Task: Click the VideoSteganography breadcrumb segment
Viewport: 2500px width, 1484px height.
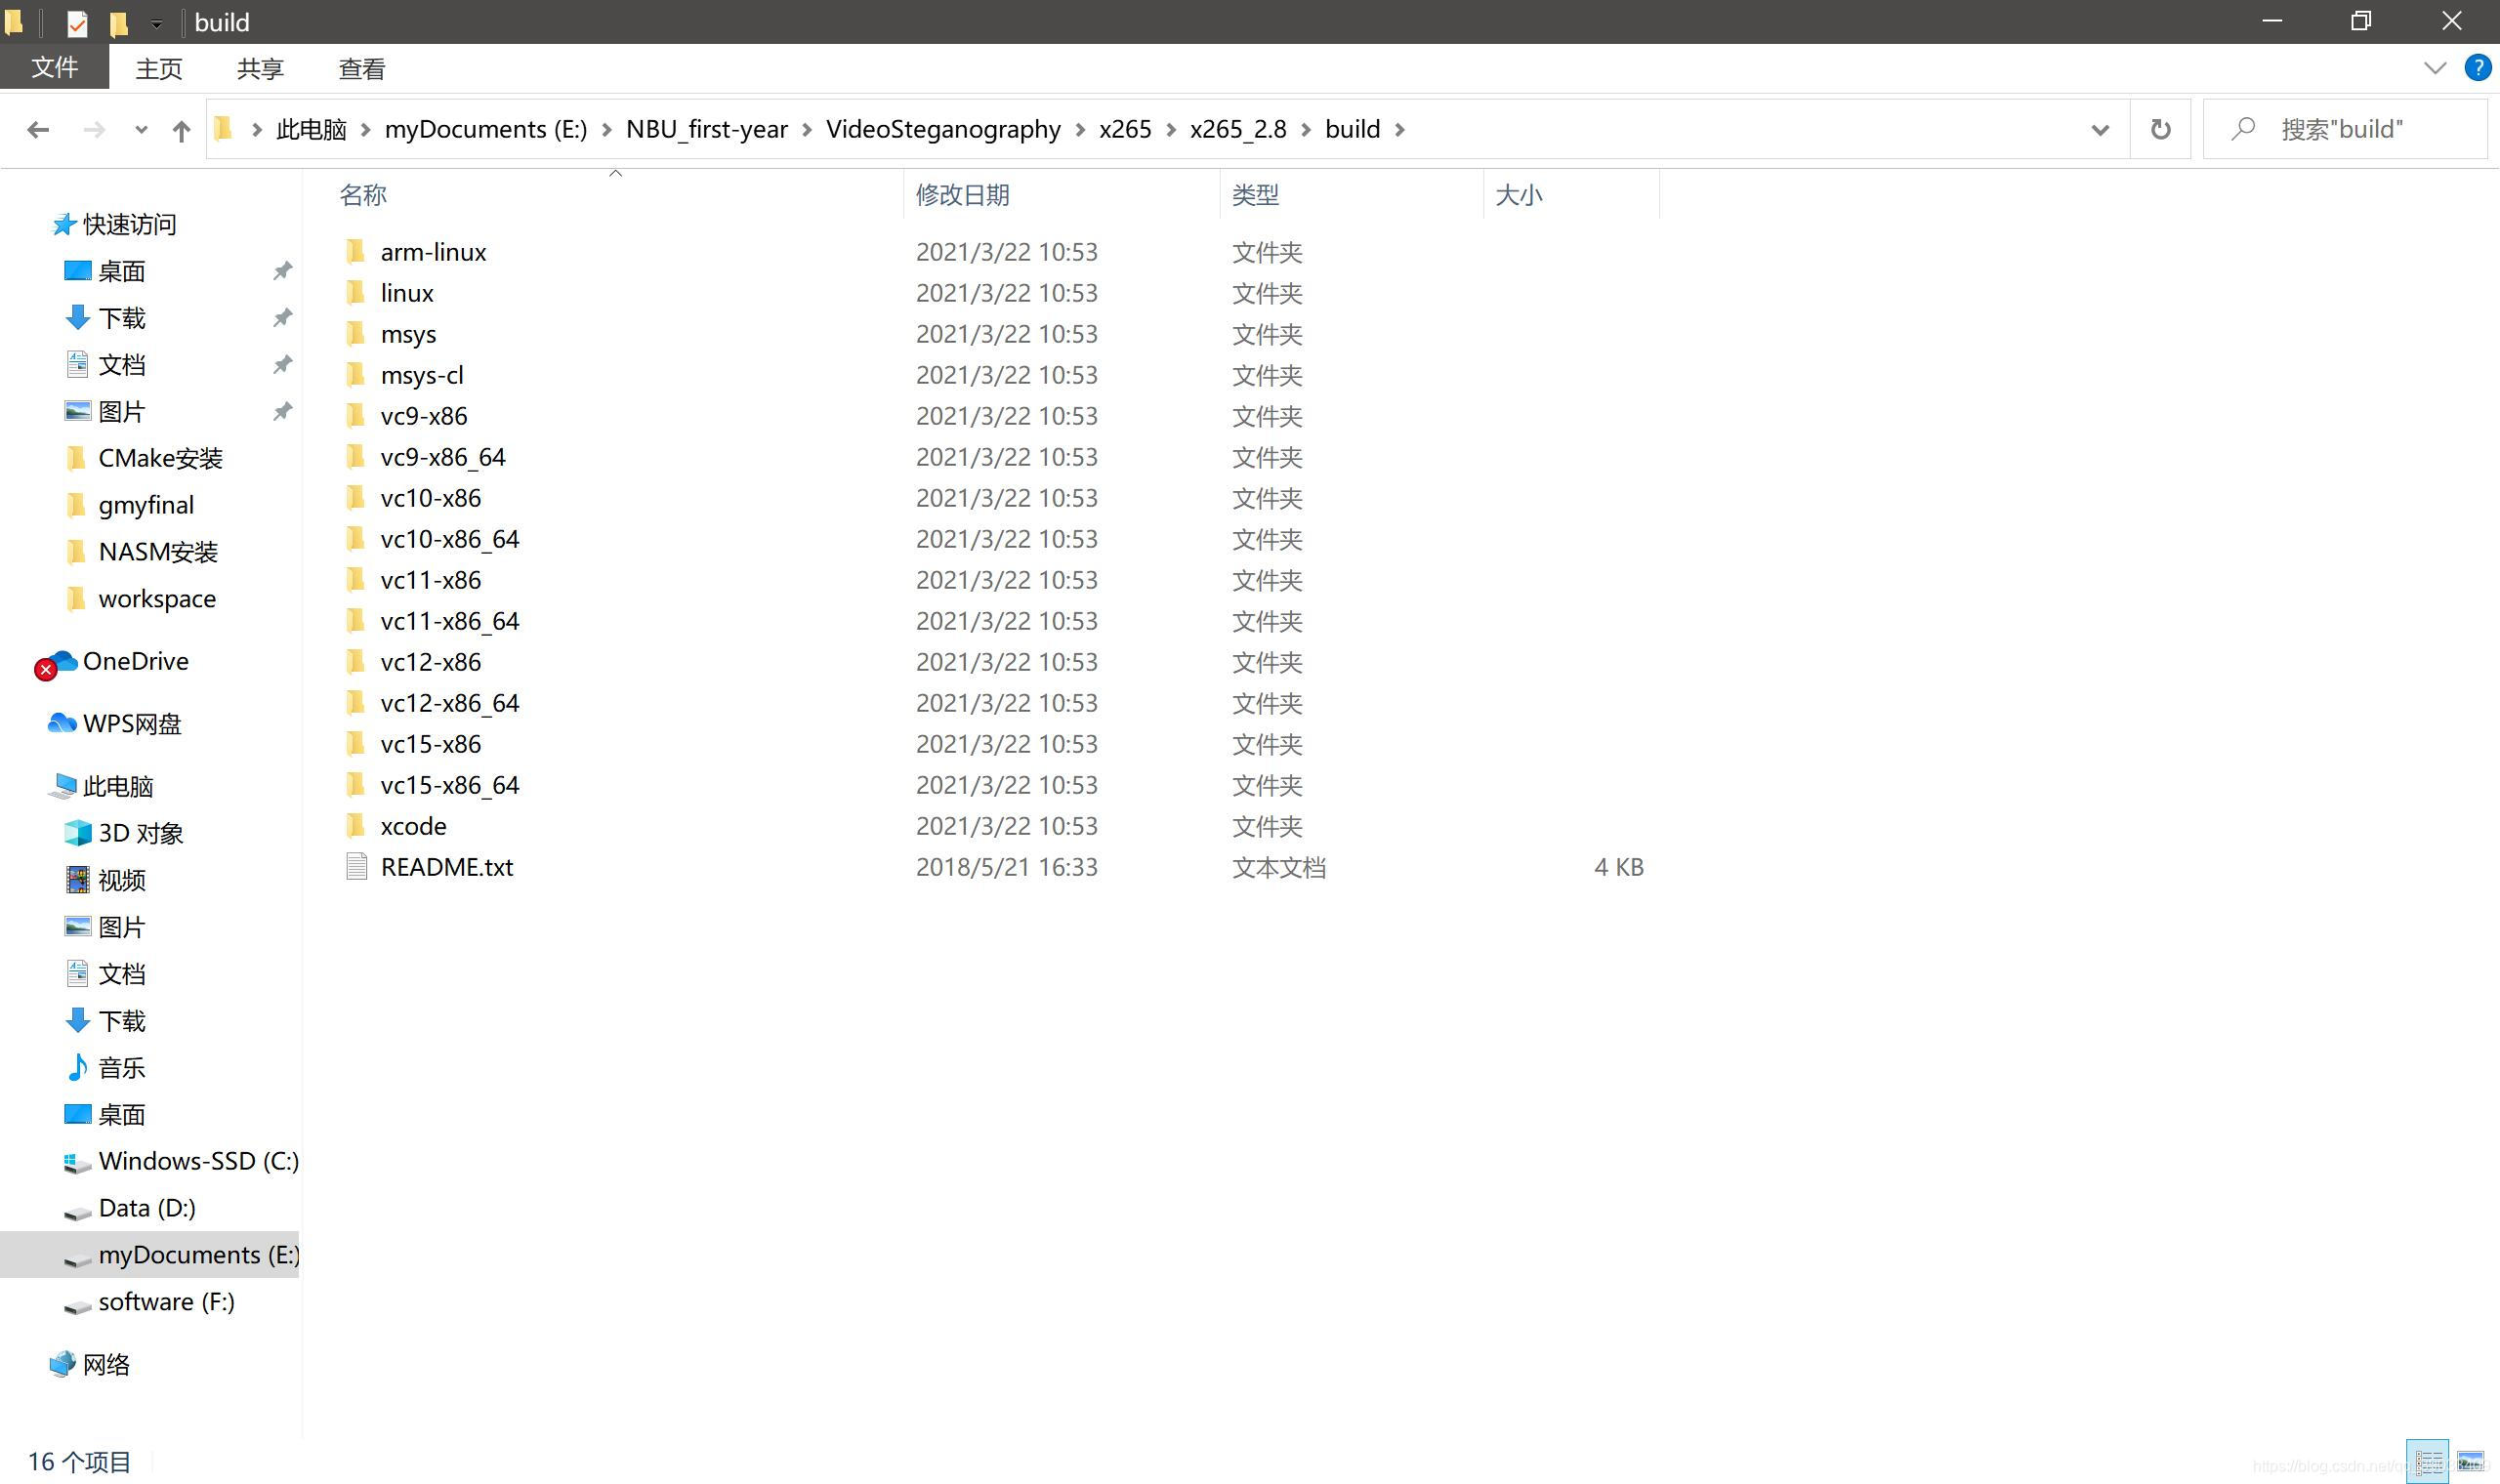Action: pos(942,130)
